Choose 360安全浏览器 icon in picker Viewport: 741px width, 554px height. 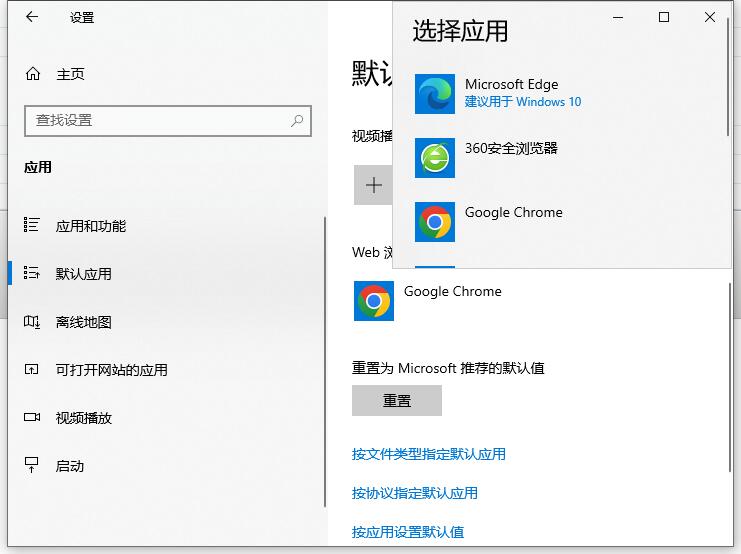pyautogui.click(x=435, y=158)
